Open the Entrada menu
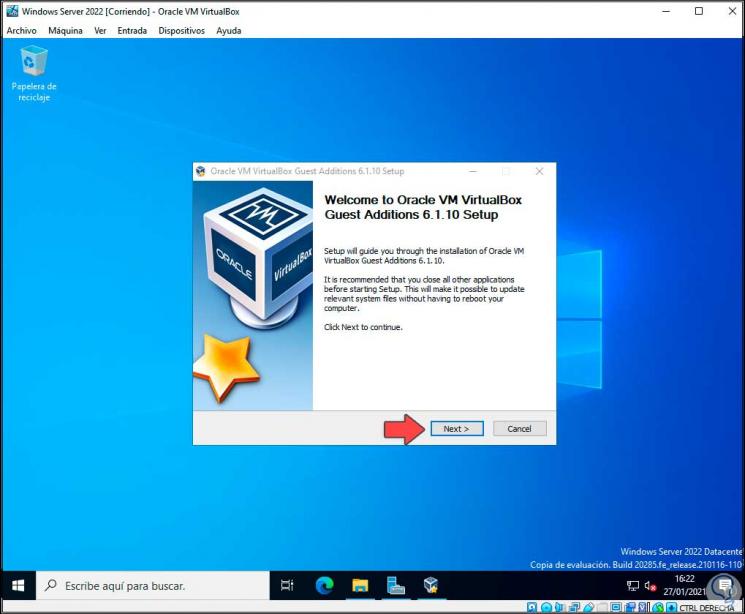 point(132,30)
